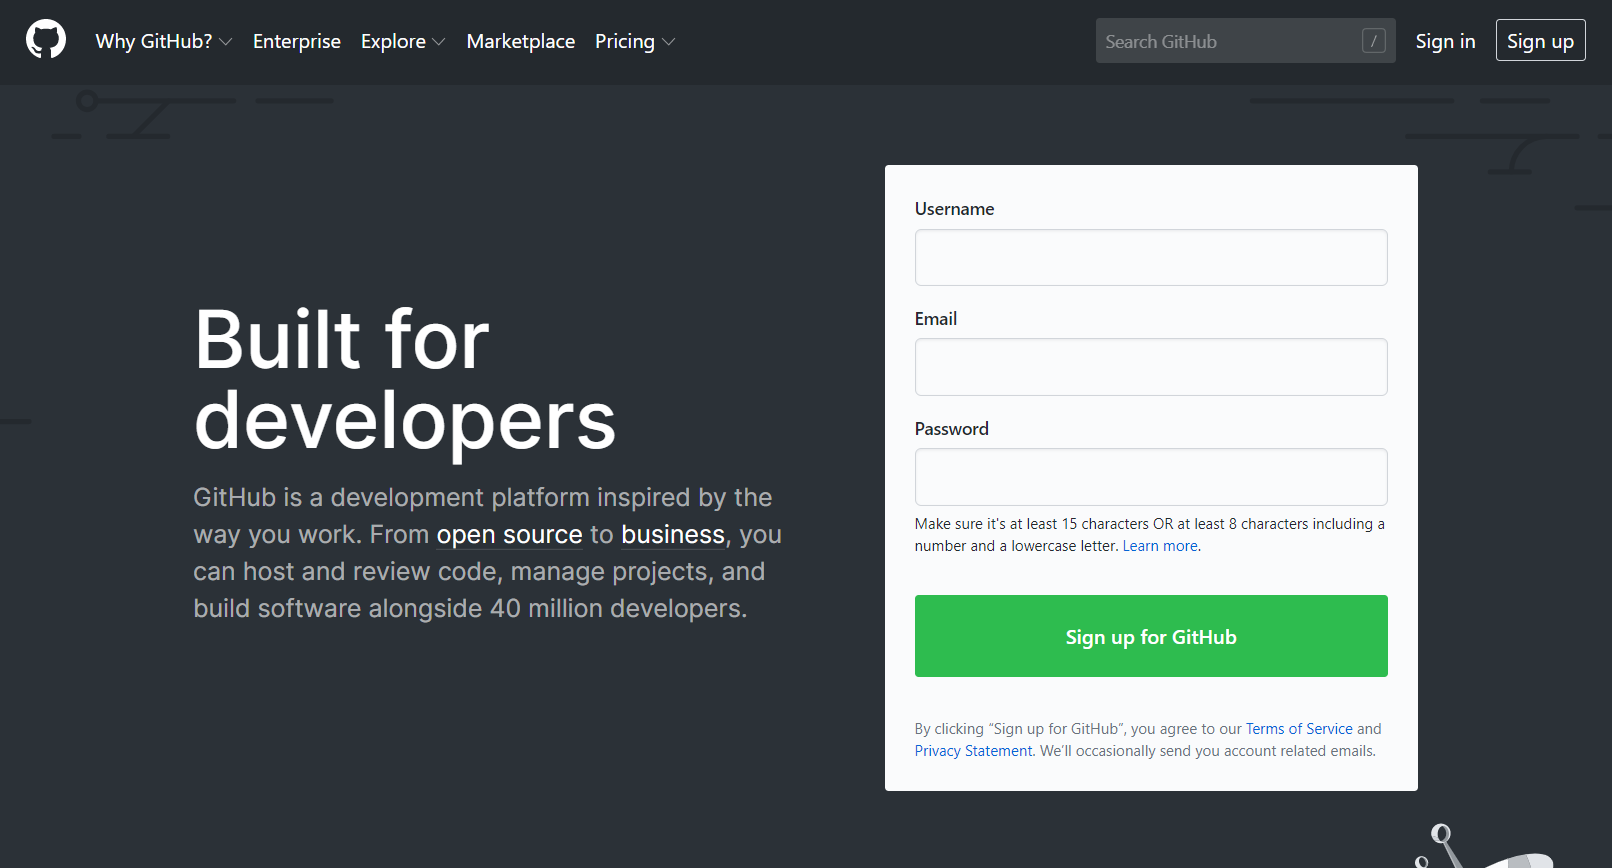
Task: Open the Explore dropdown menu
Action: tap(403, 41)
